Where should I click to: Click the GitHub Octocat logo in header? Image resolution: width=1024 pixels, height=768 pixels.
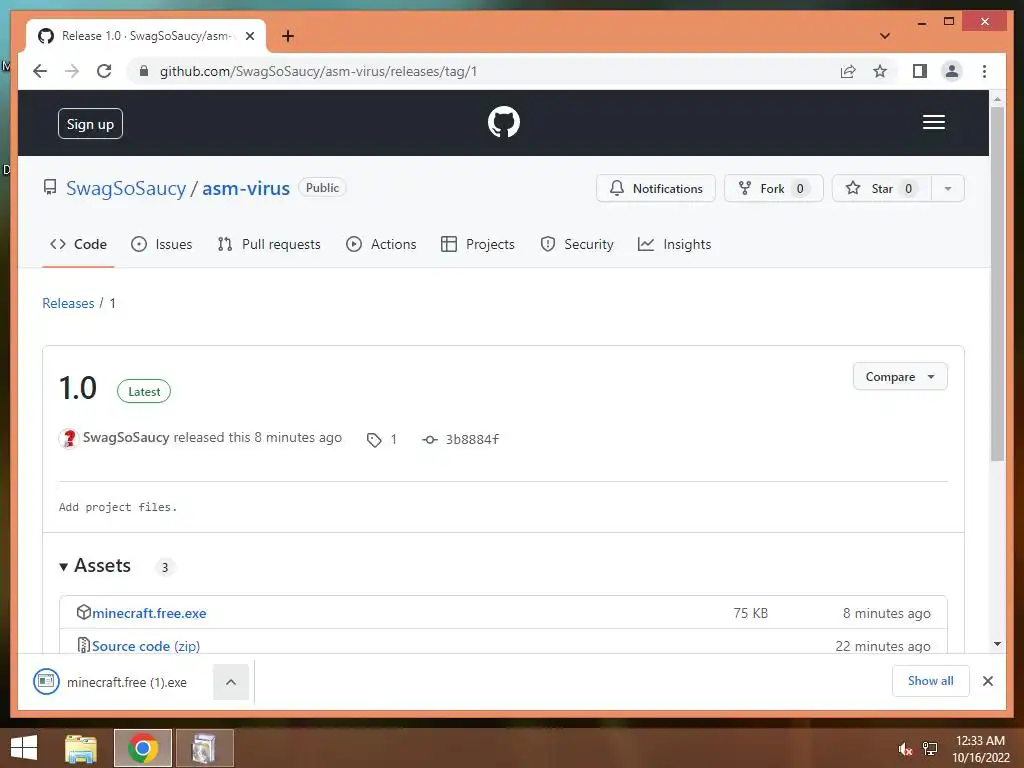[x=504, y=122]
